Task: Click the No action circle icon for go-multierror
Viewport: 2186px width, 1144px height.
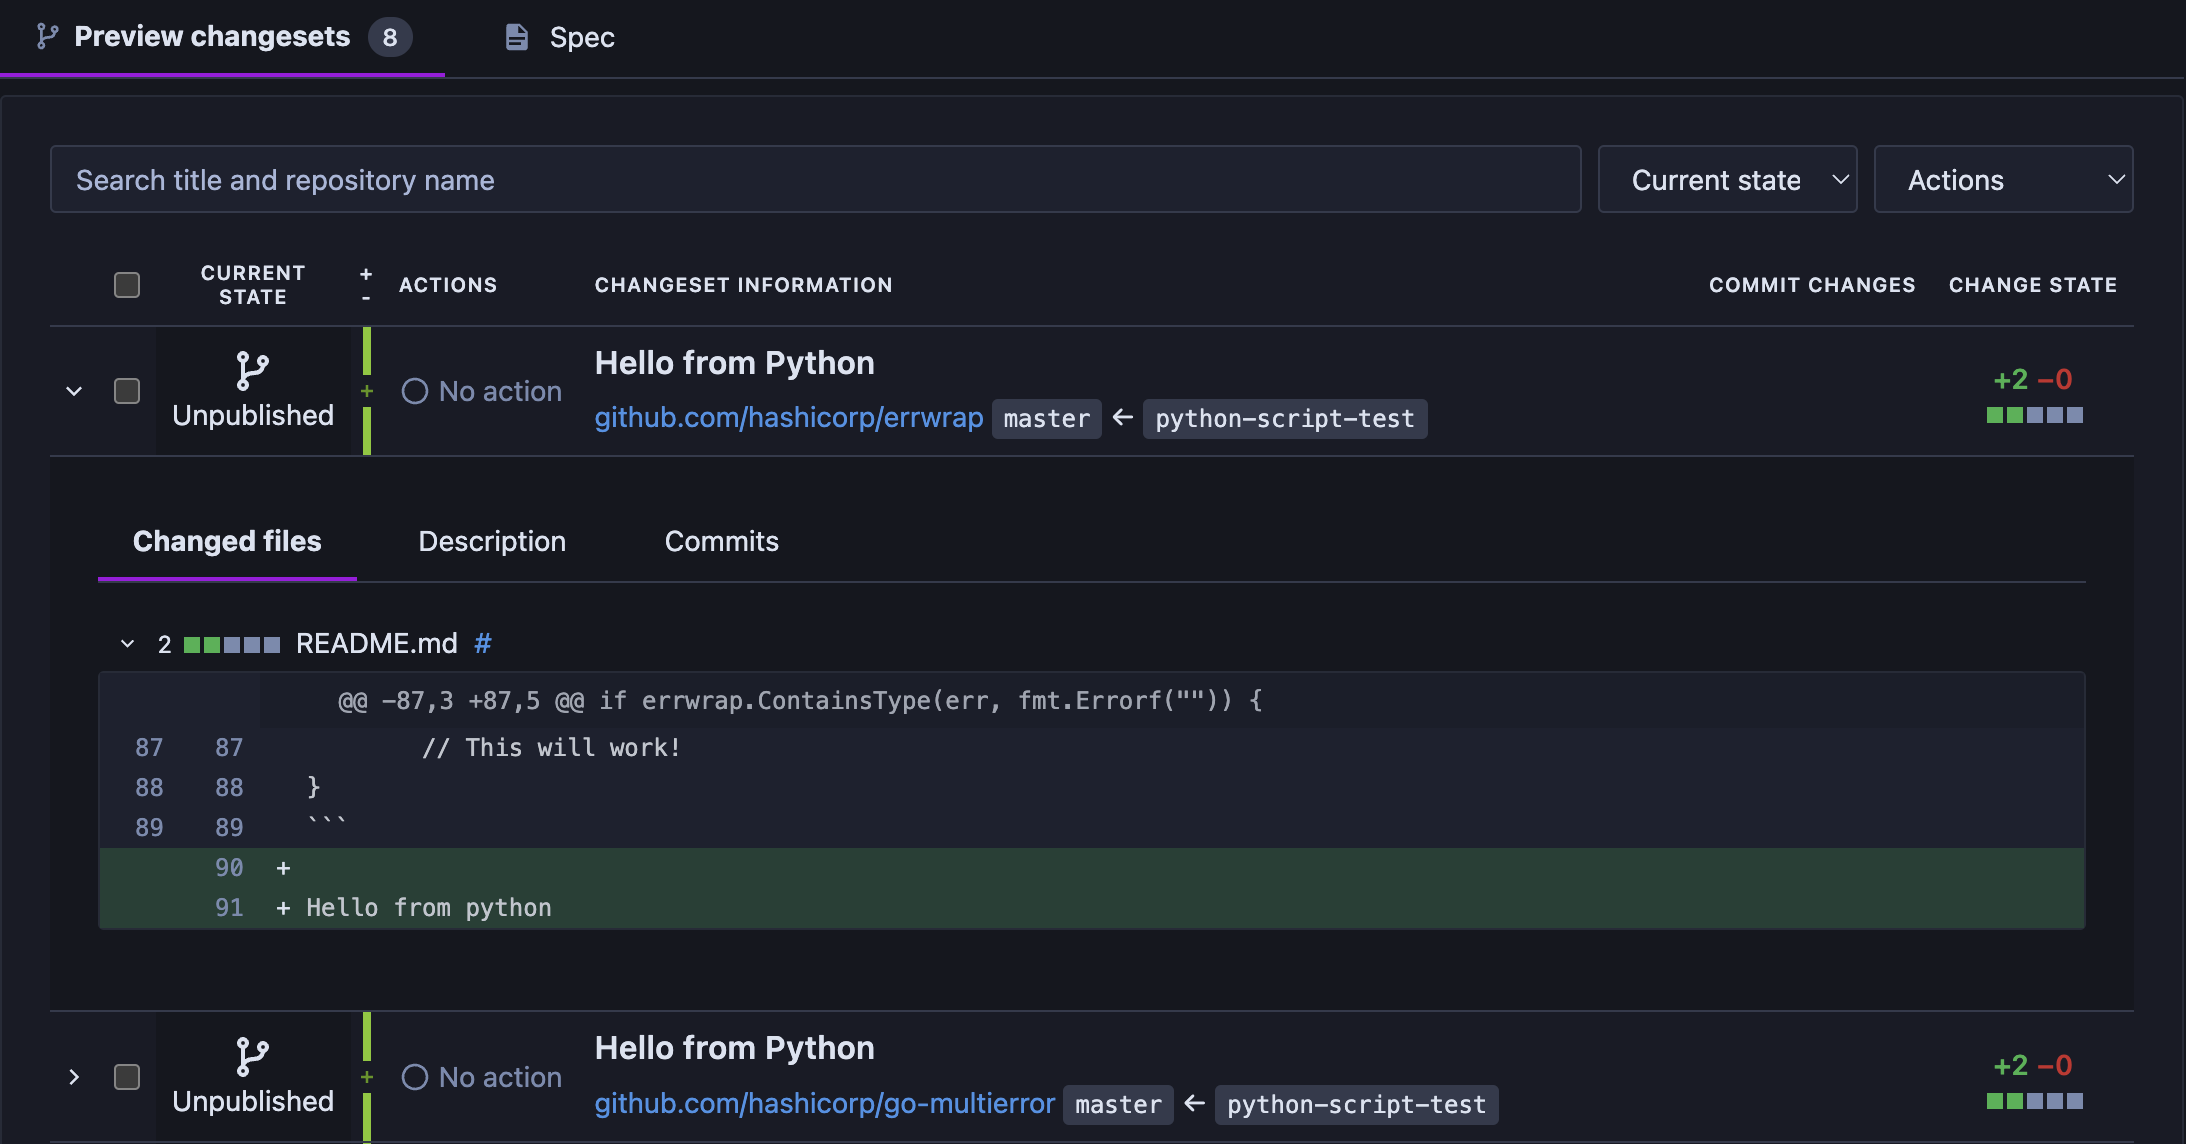Action: pos(415,1077)
